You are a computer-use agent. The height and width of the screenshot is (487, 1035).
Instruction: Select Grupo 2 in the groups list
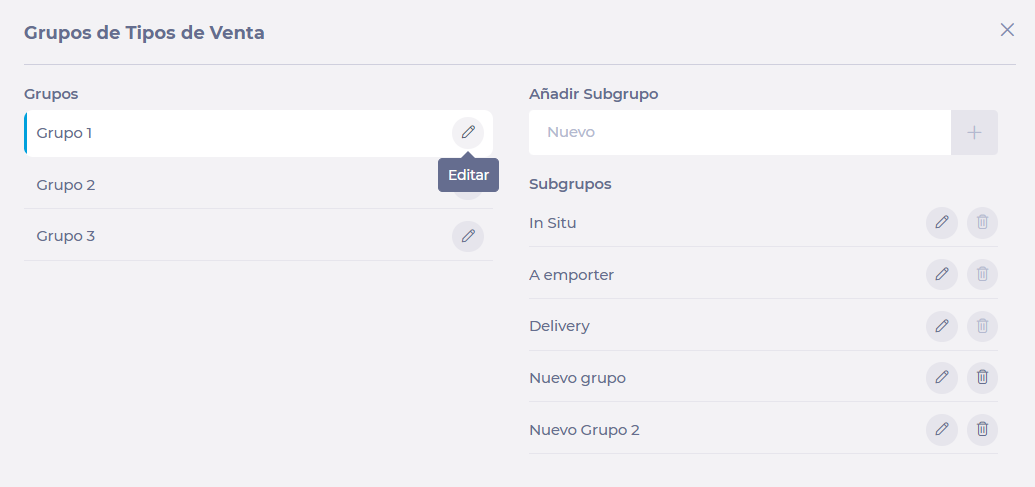click(x=258, y=185)
